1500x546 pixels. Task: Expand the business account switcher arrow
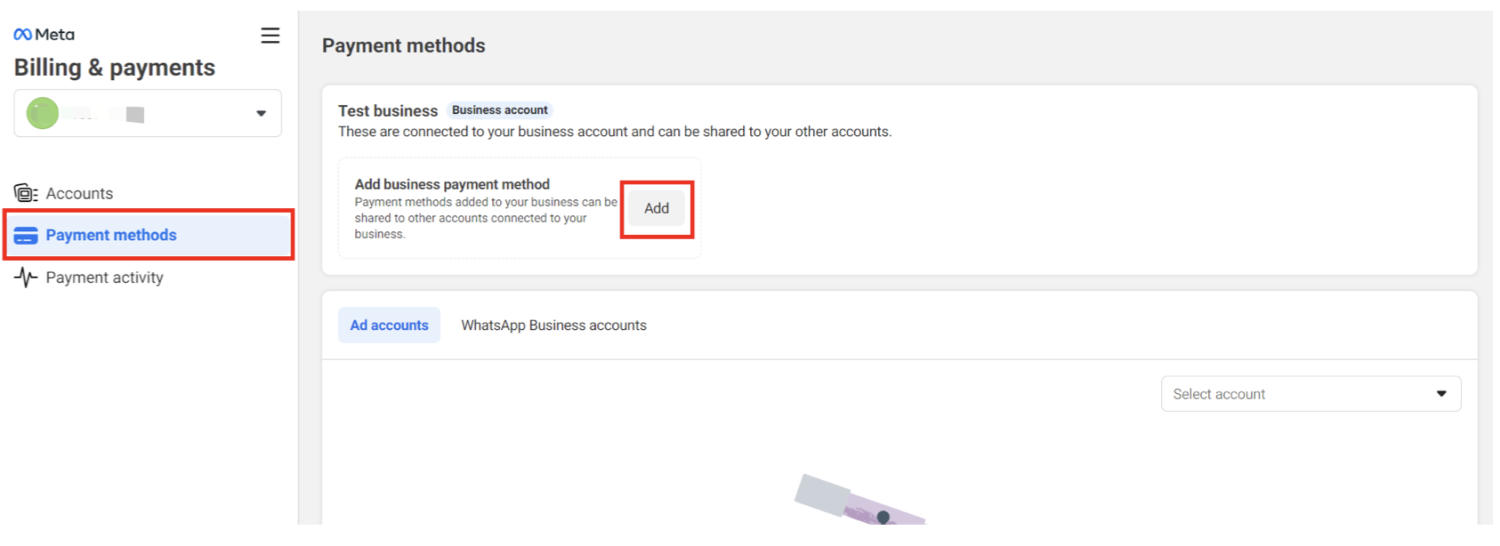click(x=261, y=114)
